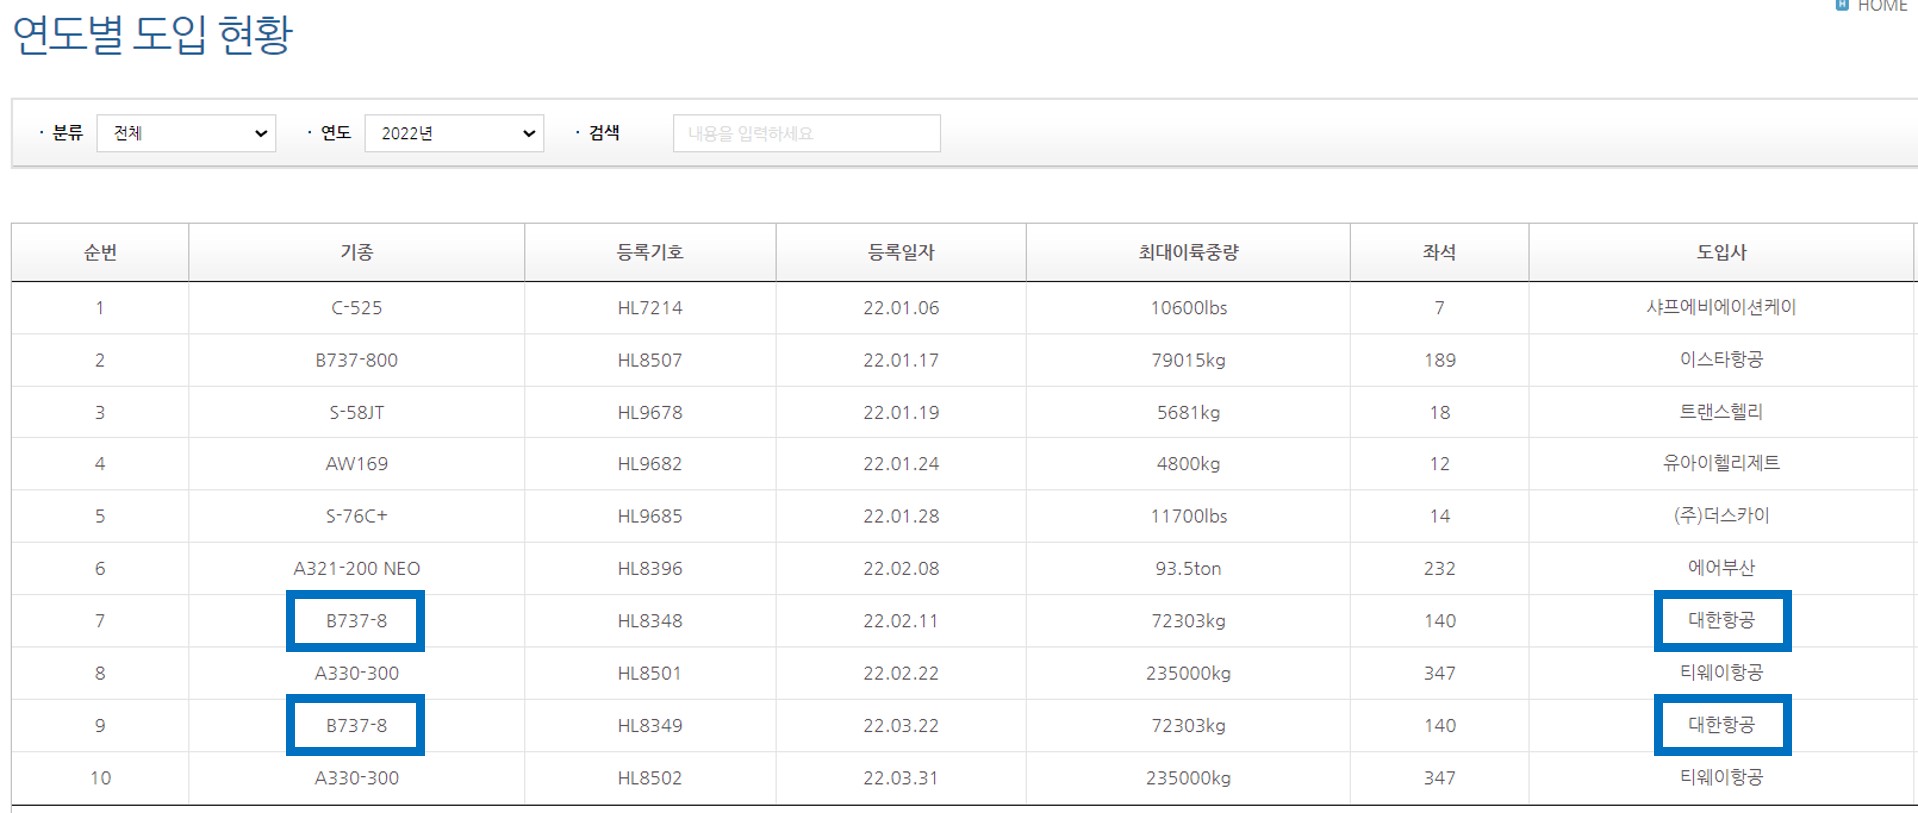Click the 도입사 column header
The image size is (1918, 813).
click(x=1721, y=252)
